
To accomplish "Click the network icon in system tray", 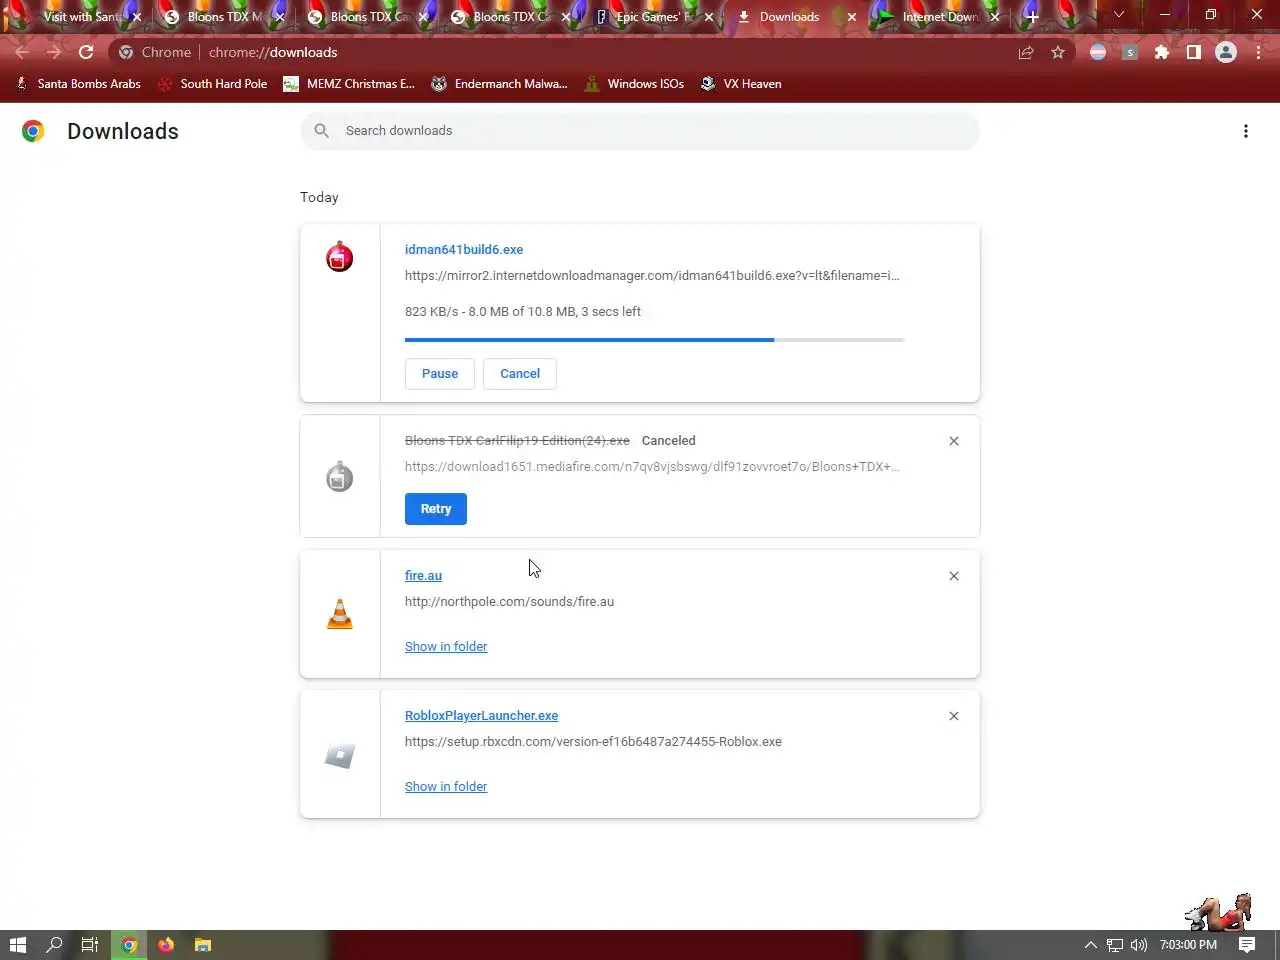I will point(1115,945).
